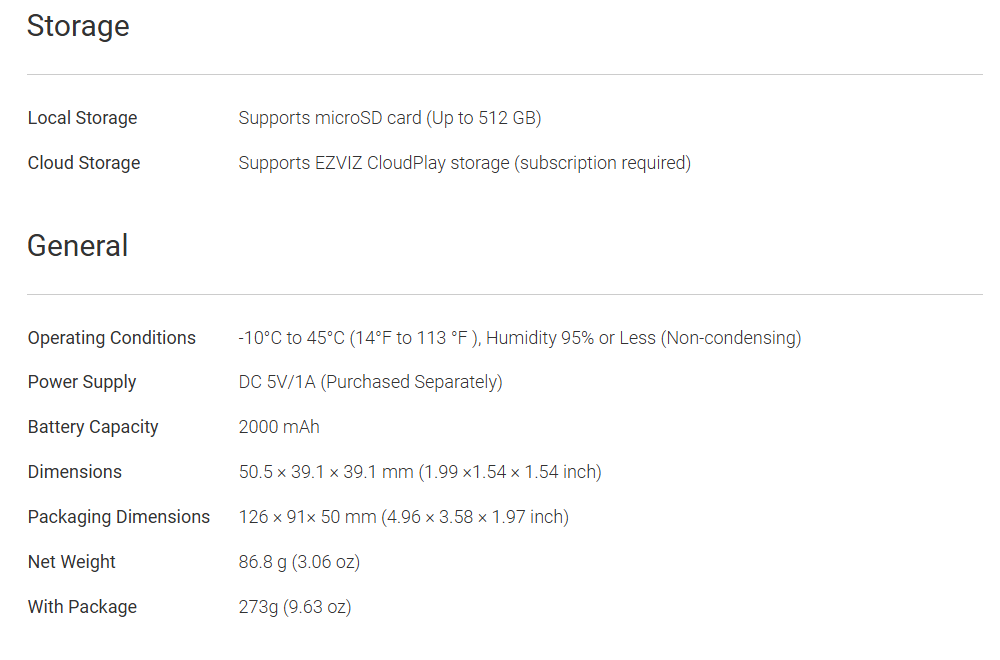
Task: Click the EZVIZ CloudPlay storage description
Action: pyautogui.click(x=464, y=163)
